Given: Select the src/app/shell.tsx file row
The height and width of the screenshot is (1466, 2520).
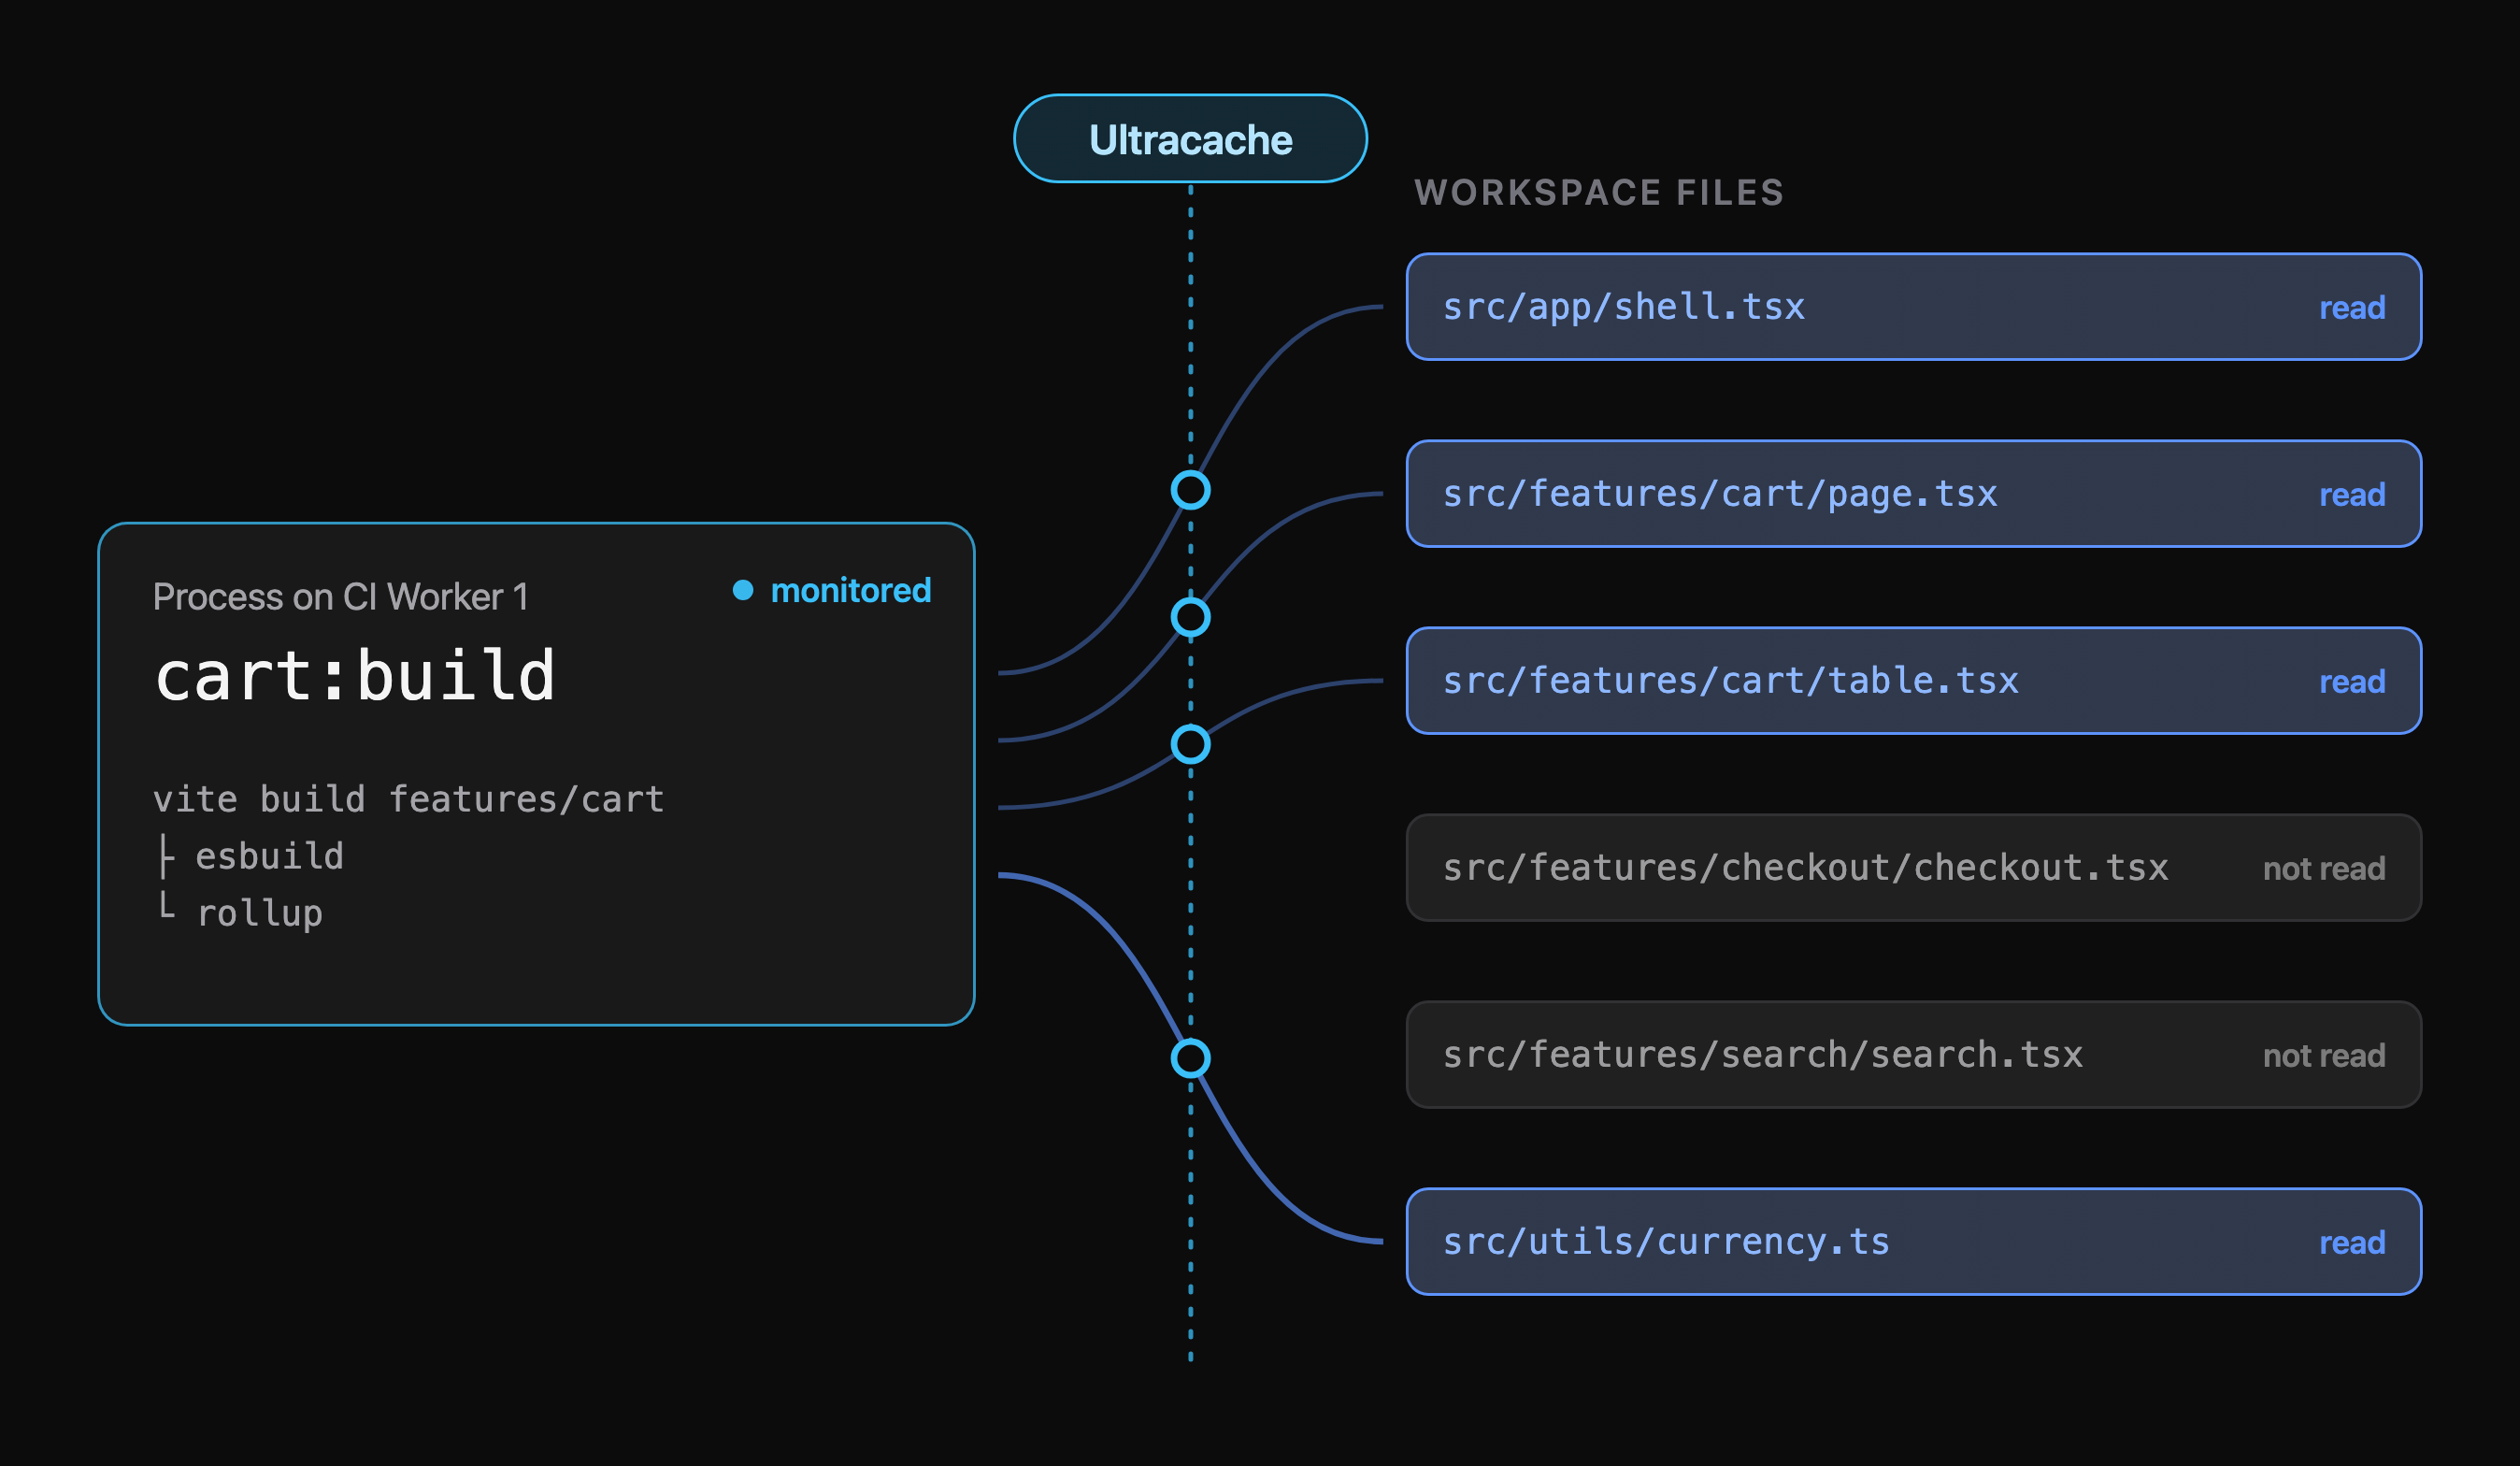Looking at the screenshot, I should 1913,307.
